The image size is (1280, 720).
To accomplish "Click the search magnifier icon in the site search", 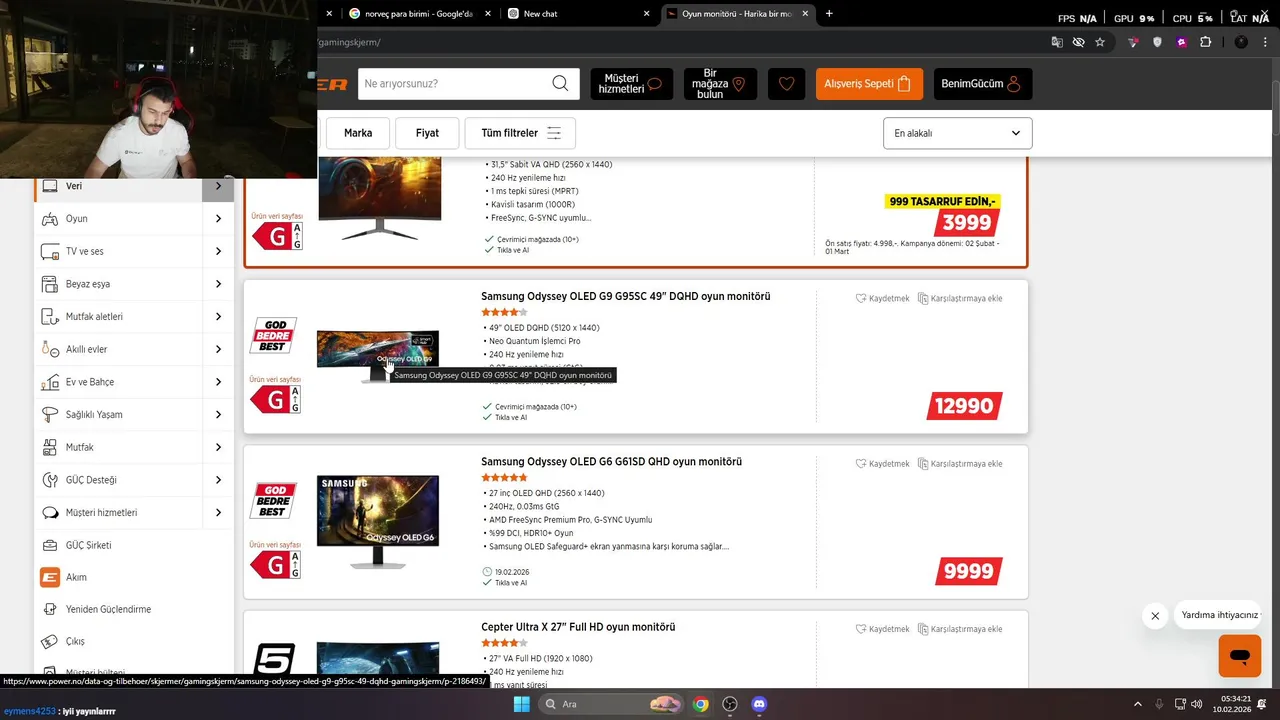I will click(x=560, y=83).
